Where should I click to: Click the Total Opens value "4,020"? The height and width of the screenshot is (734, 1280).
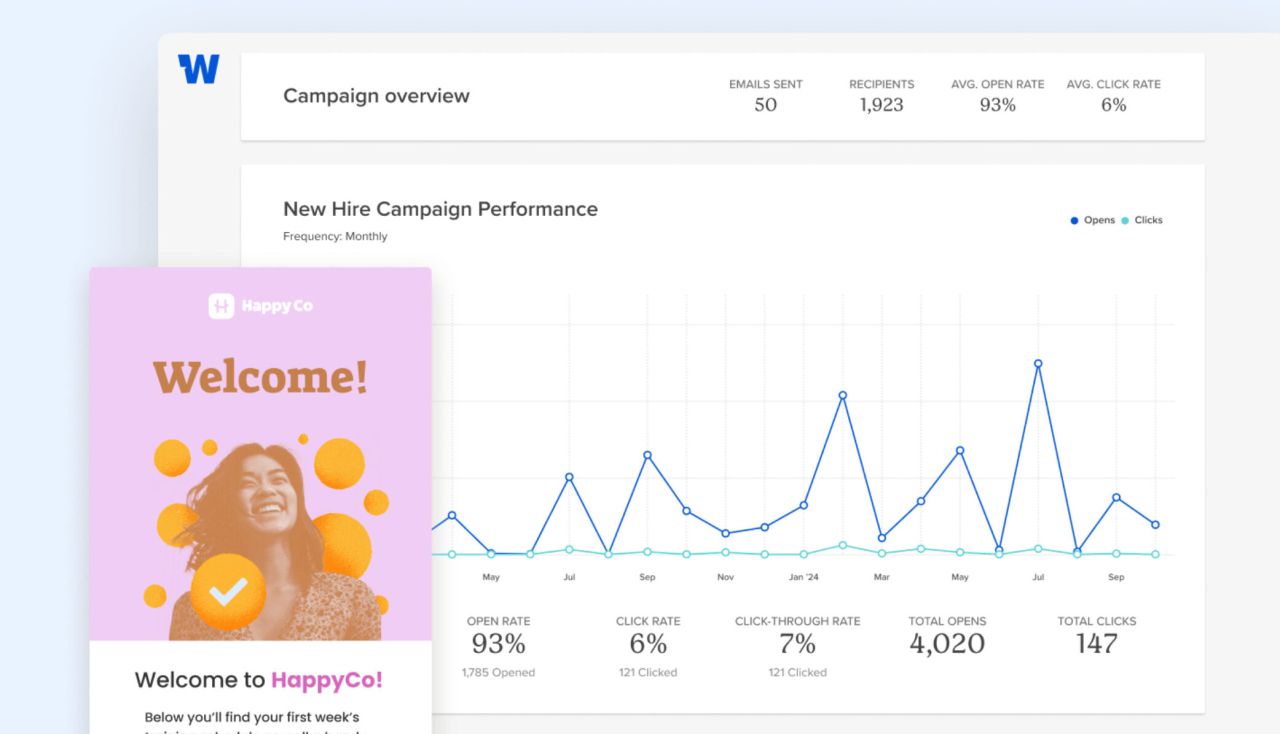(947, 644)
